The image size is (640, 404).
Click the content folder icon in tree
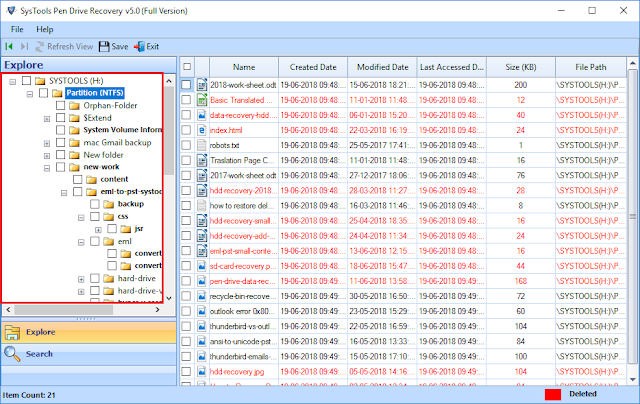(x=91, y=180)
